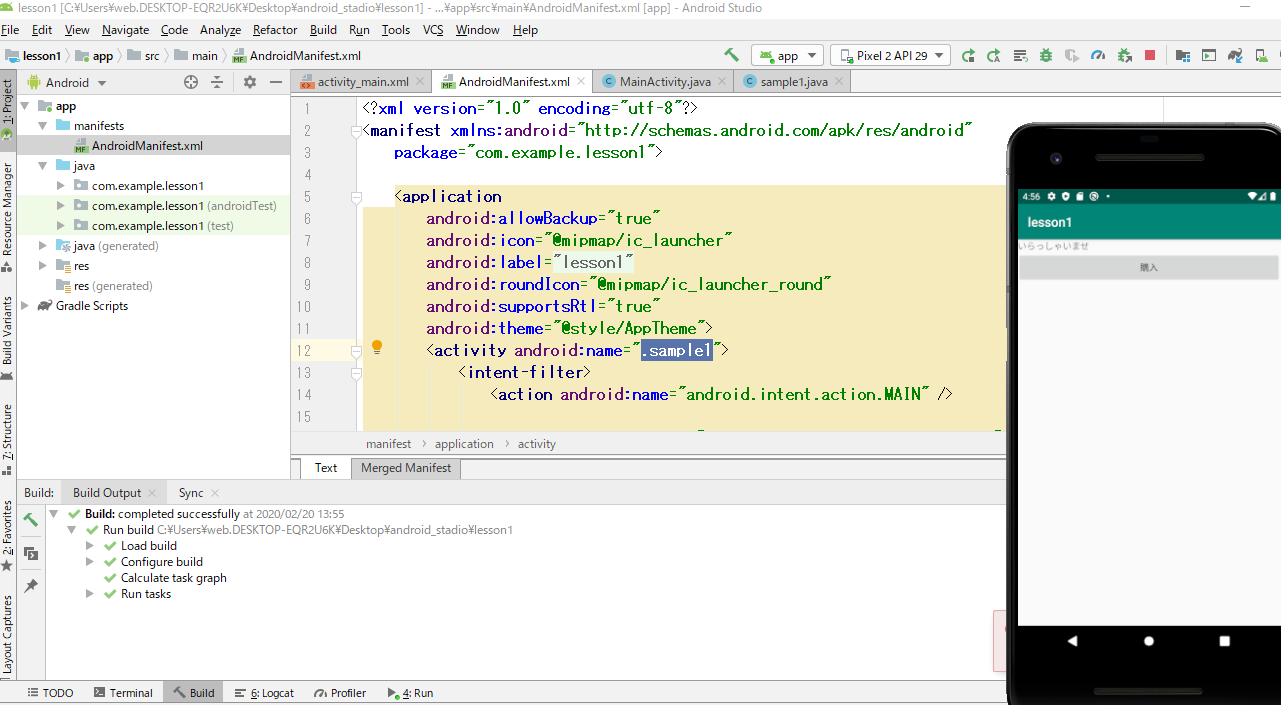
Task: Click the hammer icon in Build panel sidebar
Action: point(31,520)
